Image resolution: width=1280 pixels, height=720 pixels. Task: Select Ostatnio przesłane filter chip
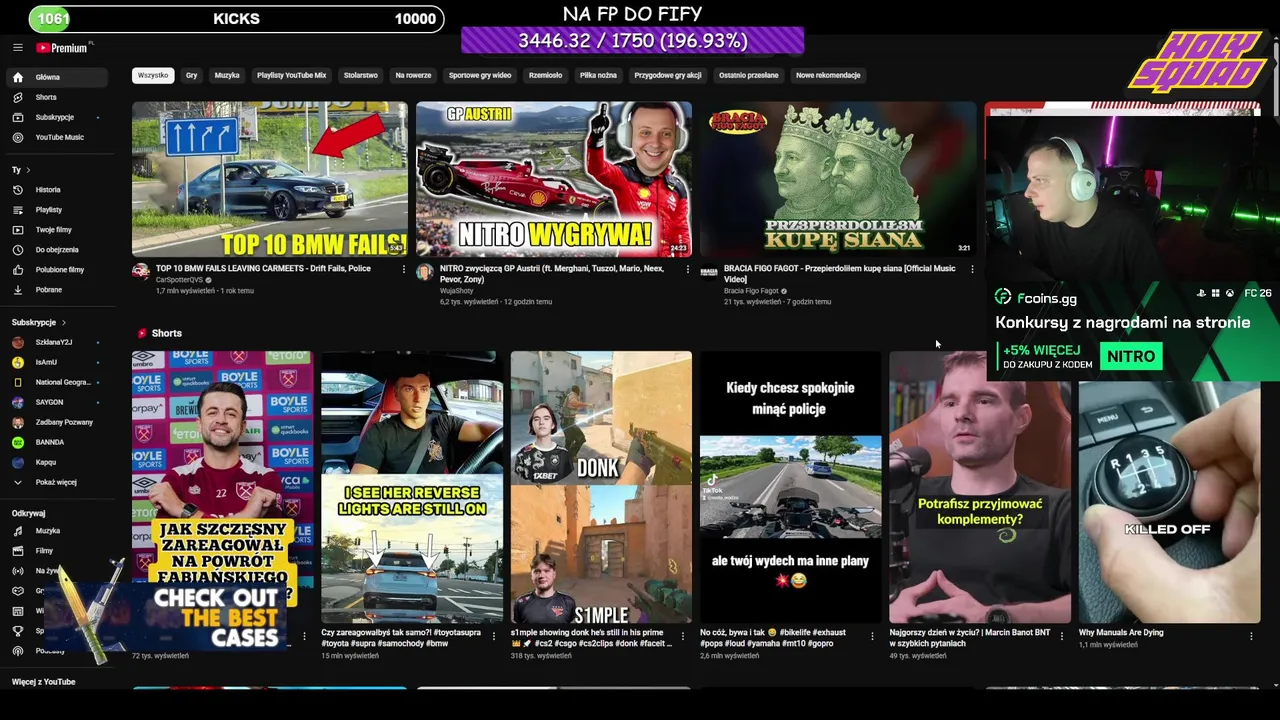[748, 75]
